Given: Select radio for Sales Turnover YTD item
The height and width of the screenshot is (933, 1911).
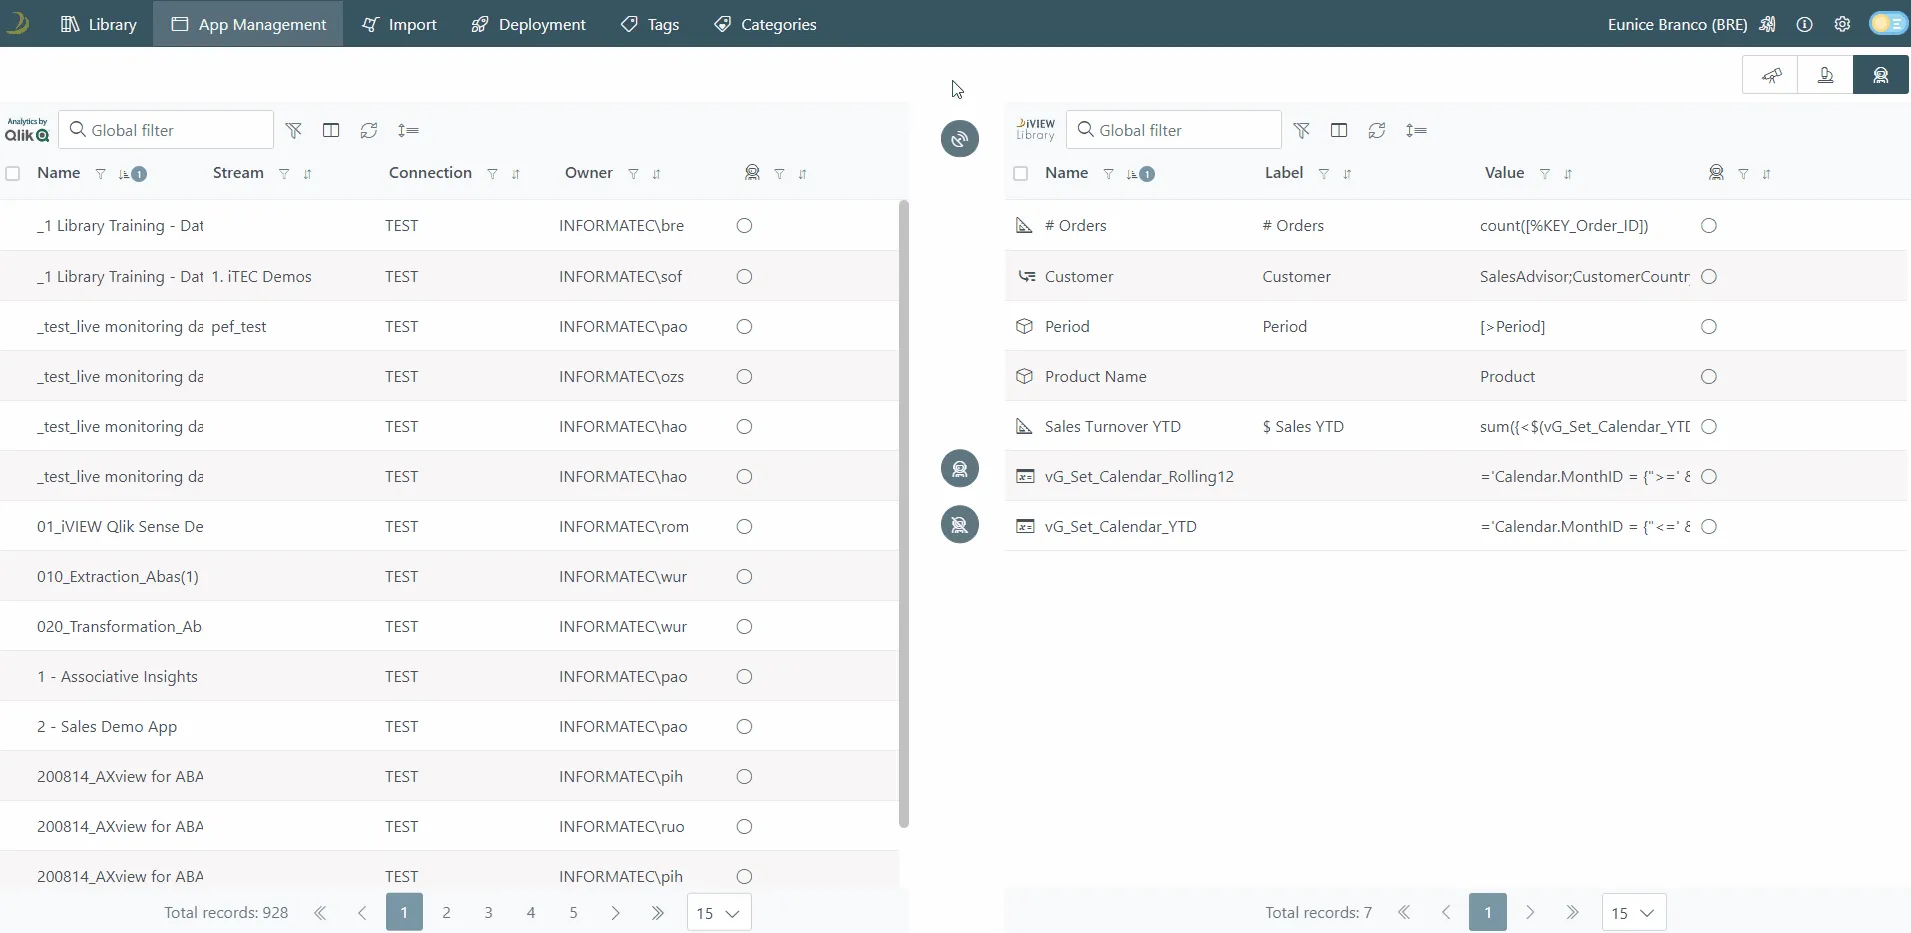Looking at the screenshot, I should [1709, 427].
